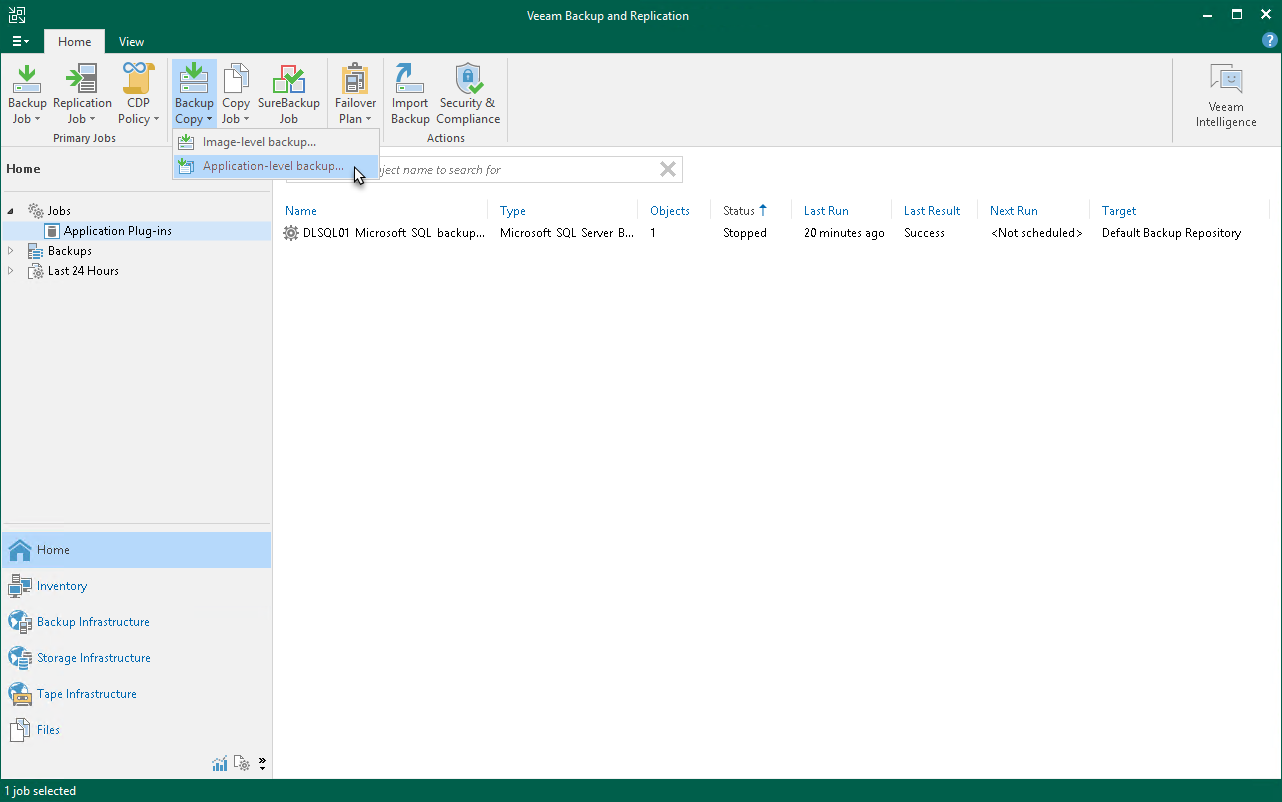The width and height of the screenshot is (1282, 802).
Task: Open the Veeam Intelligence assistant
Action: coord(1226,97)
